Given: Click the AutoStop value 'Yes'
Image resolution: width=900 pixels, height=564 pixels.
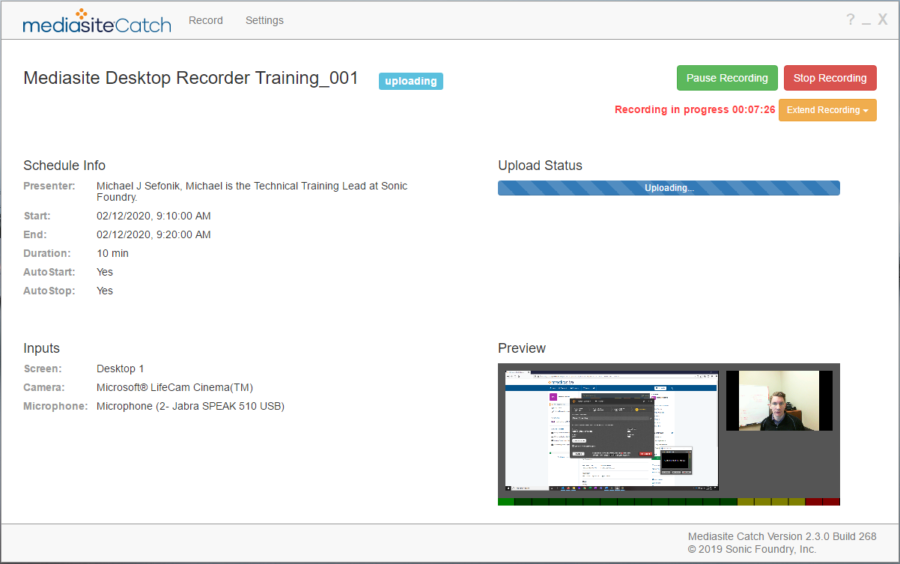Looking at the screenshot, I should pyautogui.click(x=104, y=291).
